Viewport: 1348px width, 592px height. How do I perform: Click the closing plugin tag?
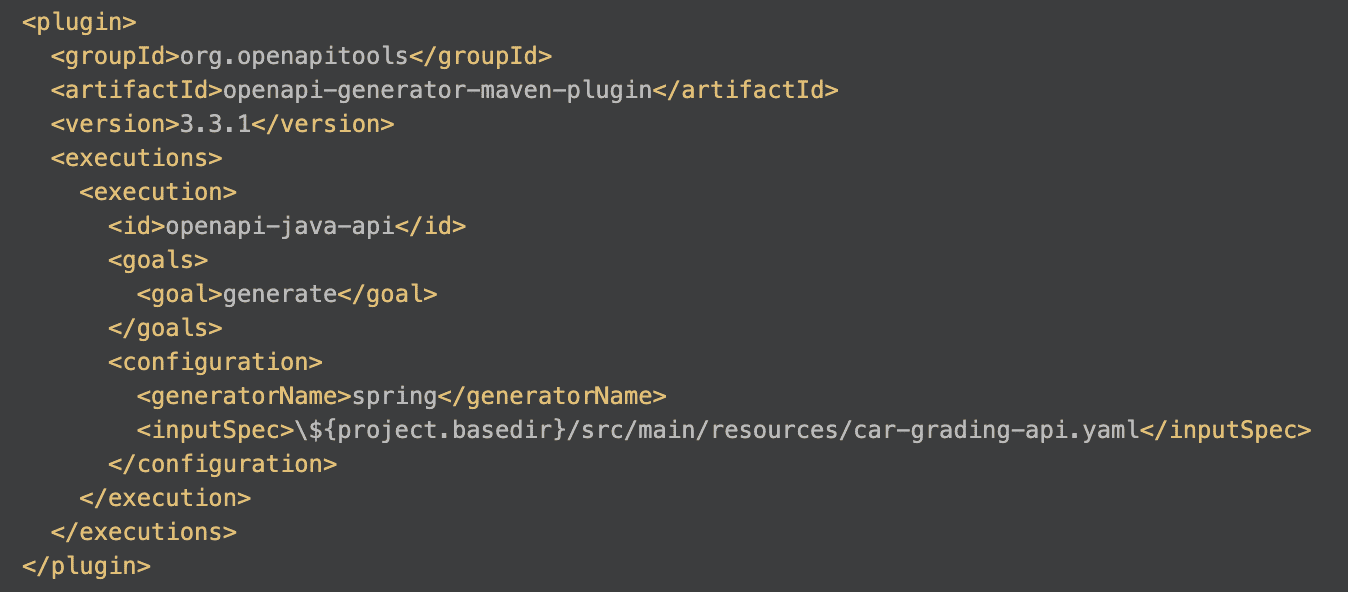click(x=86, y=566)
